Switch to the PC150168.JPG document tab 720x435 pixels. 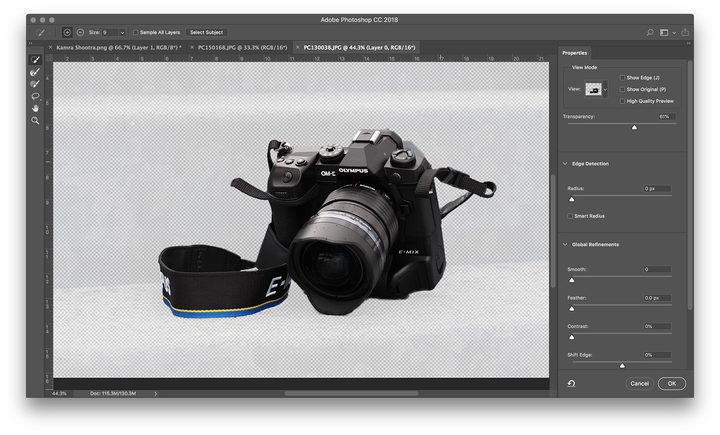[x=242, y=47]
